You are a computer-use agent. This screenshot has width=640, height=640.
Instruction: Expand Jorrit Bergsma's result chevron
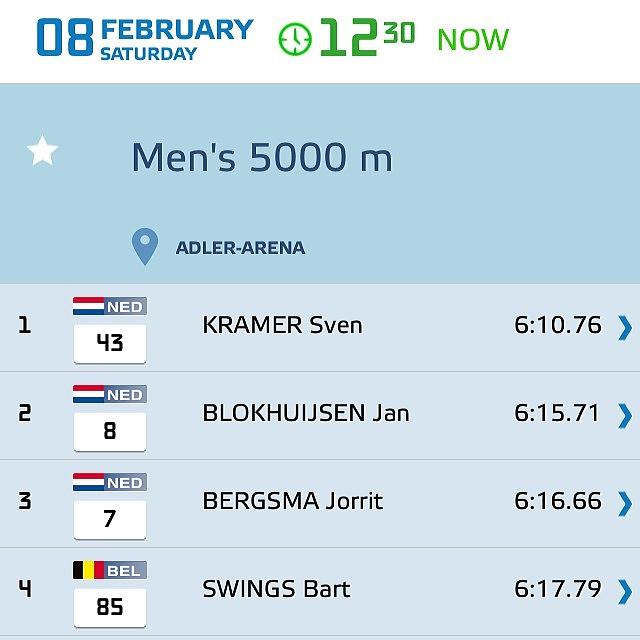625,503
